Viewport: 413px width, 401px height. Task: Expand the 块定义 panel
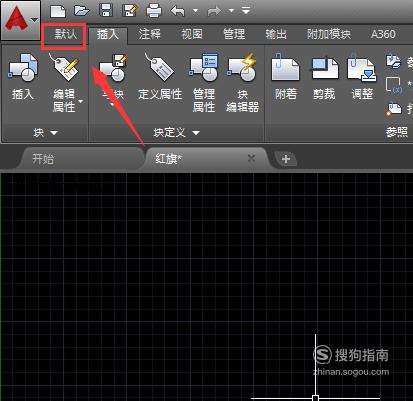[177, 133]
